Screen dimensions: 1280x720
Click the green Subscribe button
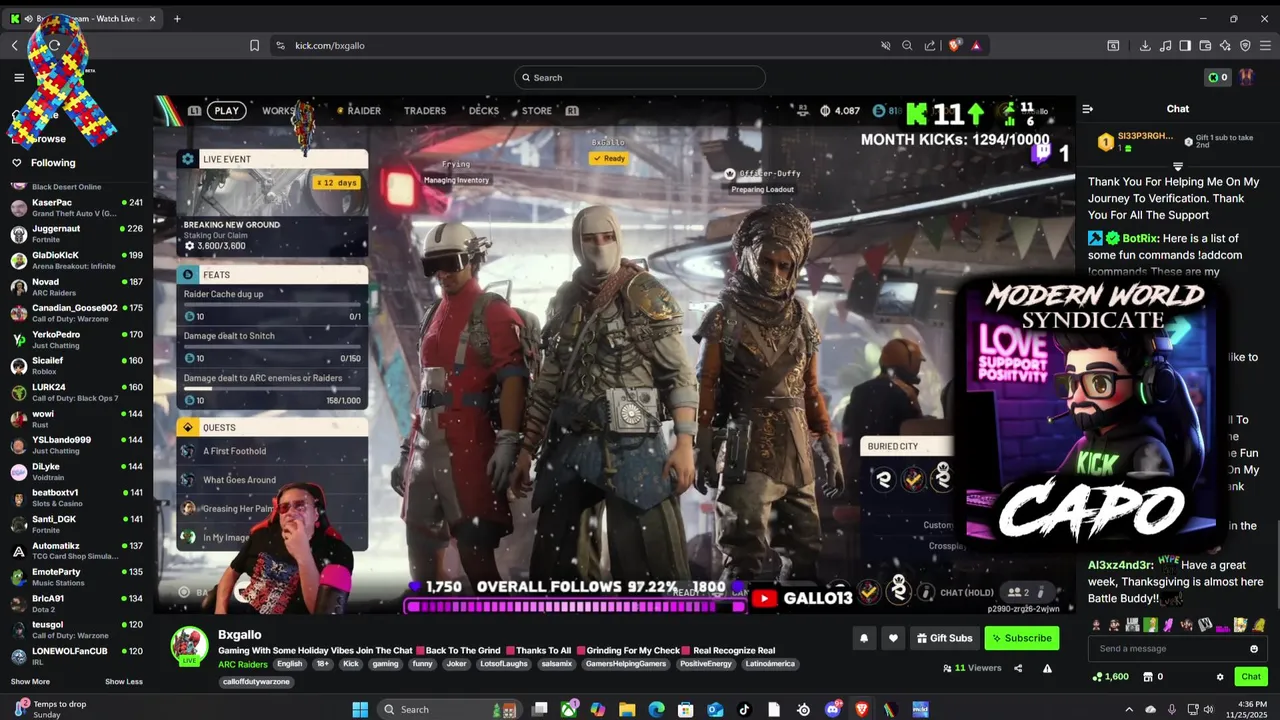(x=1021, y=638)
